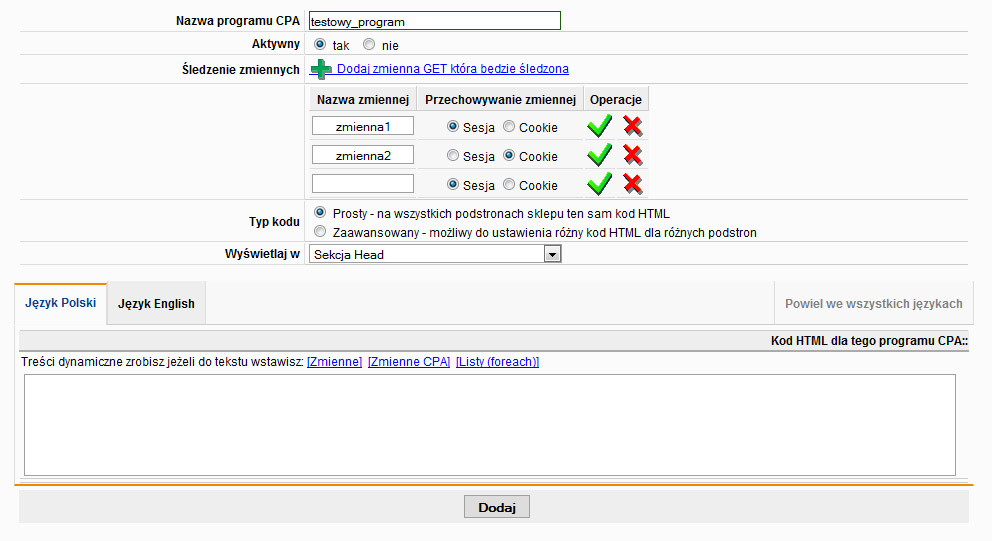Click the green plus add-variable icon
992x541 pixels.
(320, 69)
